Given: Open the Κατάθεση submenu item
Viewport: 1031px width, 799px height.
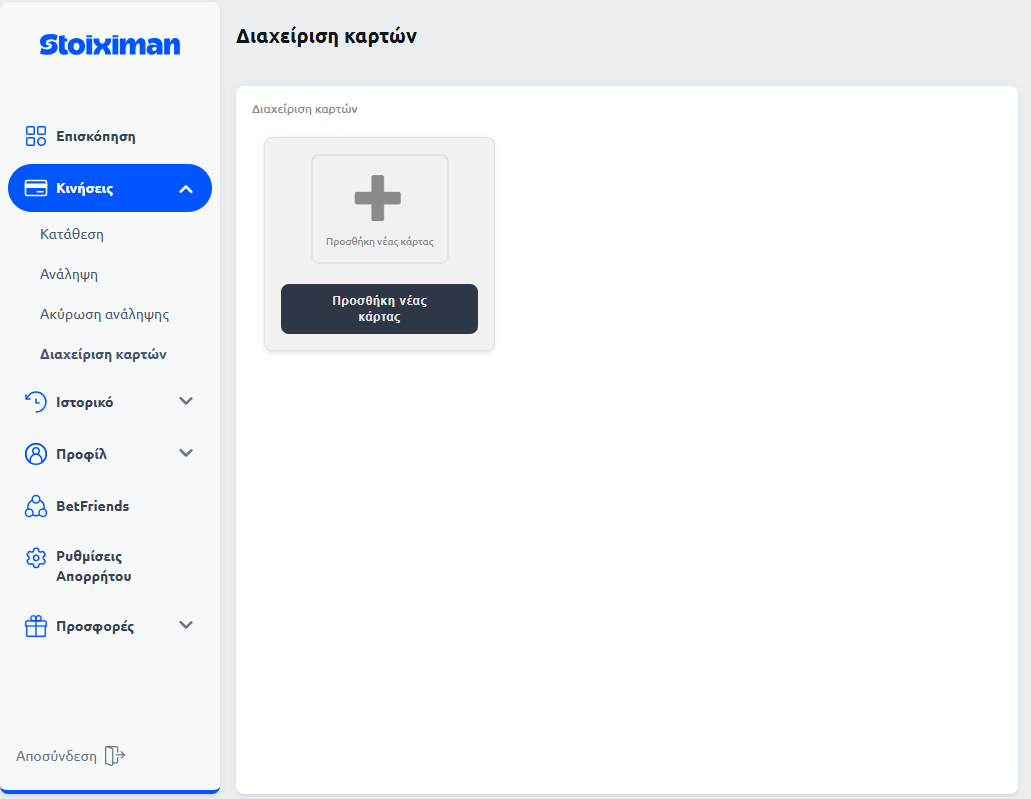Looking at the screenshot, I should coord(72,234).
